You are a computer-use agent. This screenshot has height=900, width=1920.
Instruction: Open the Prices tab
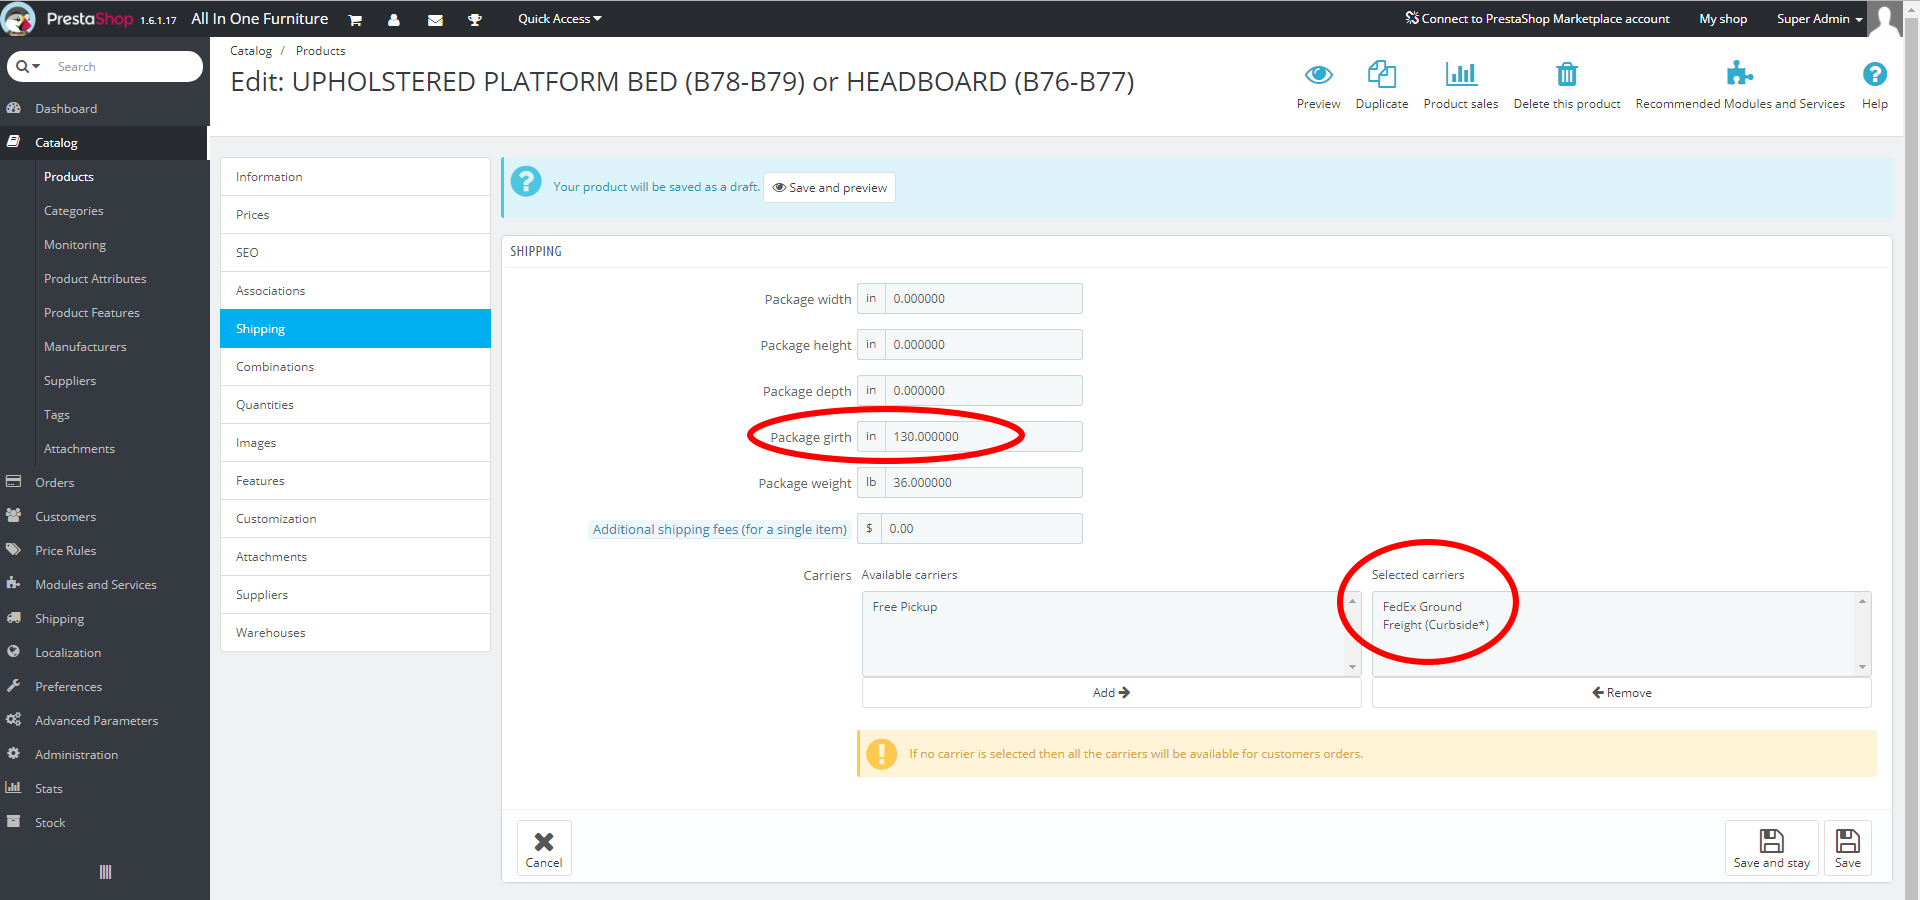tap(355, 215)
